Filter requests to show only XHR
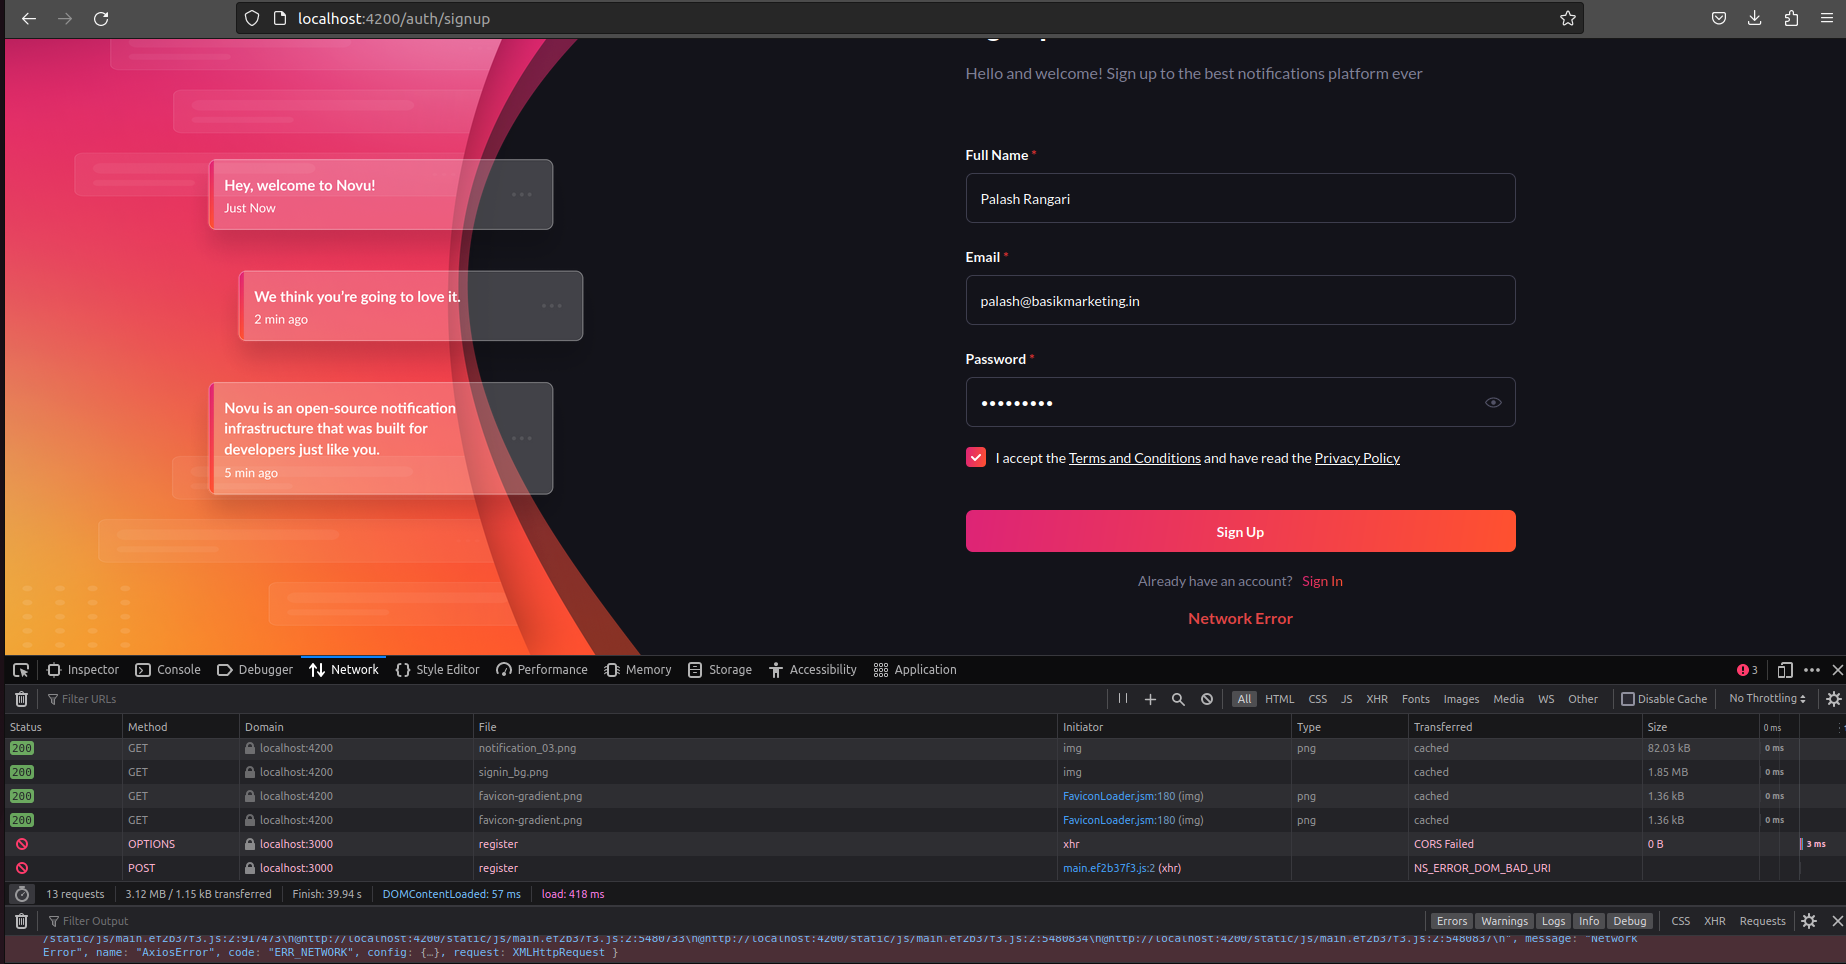 coord(1378,699)
